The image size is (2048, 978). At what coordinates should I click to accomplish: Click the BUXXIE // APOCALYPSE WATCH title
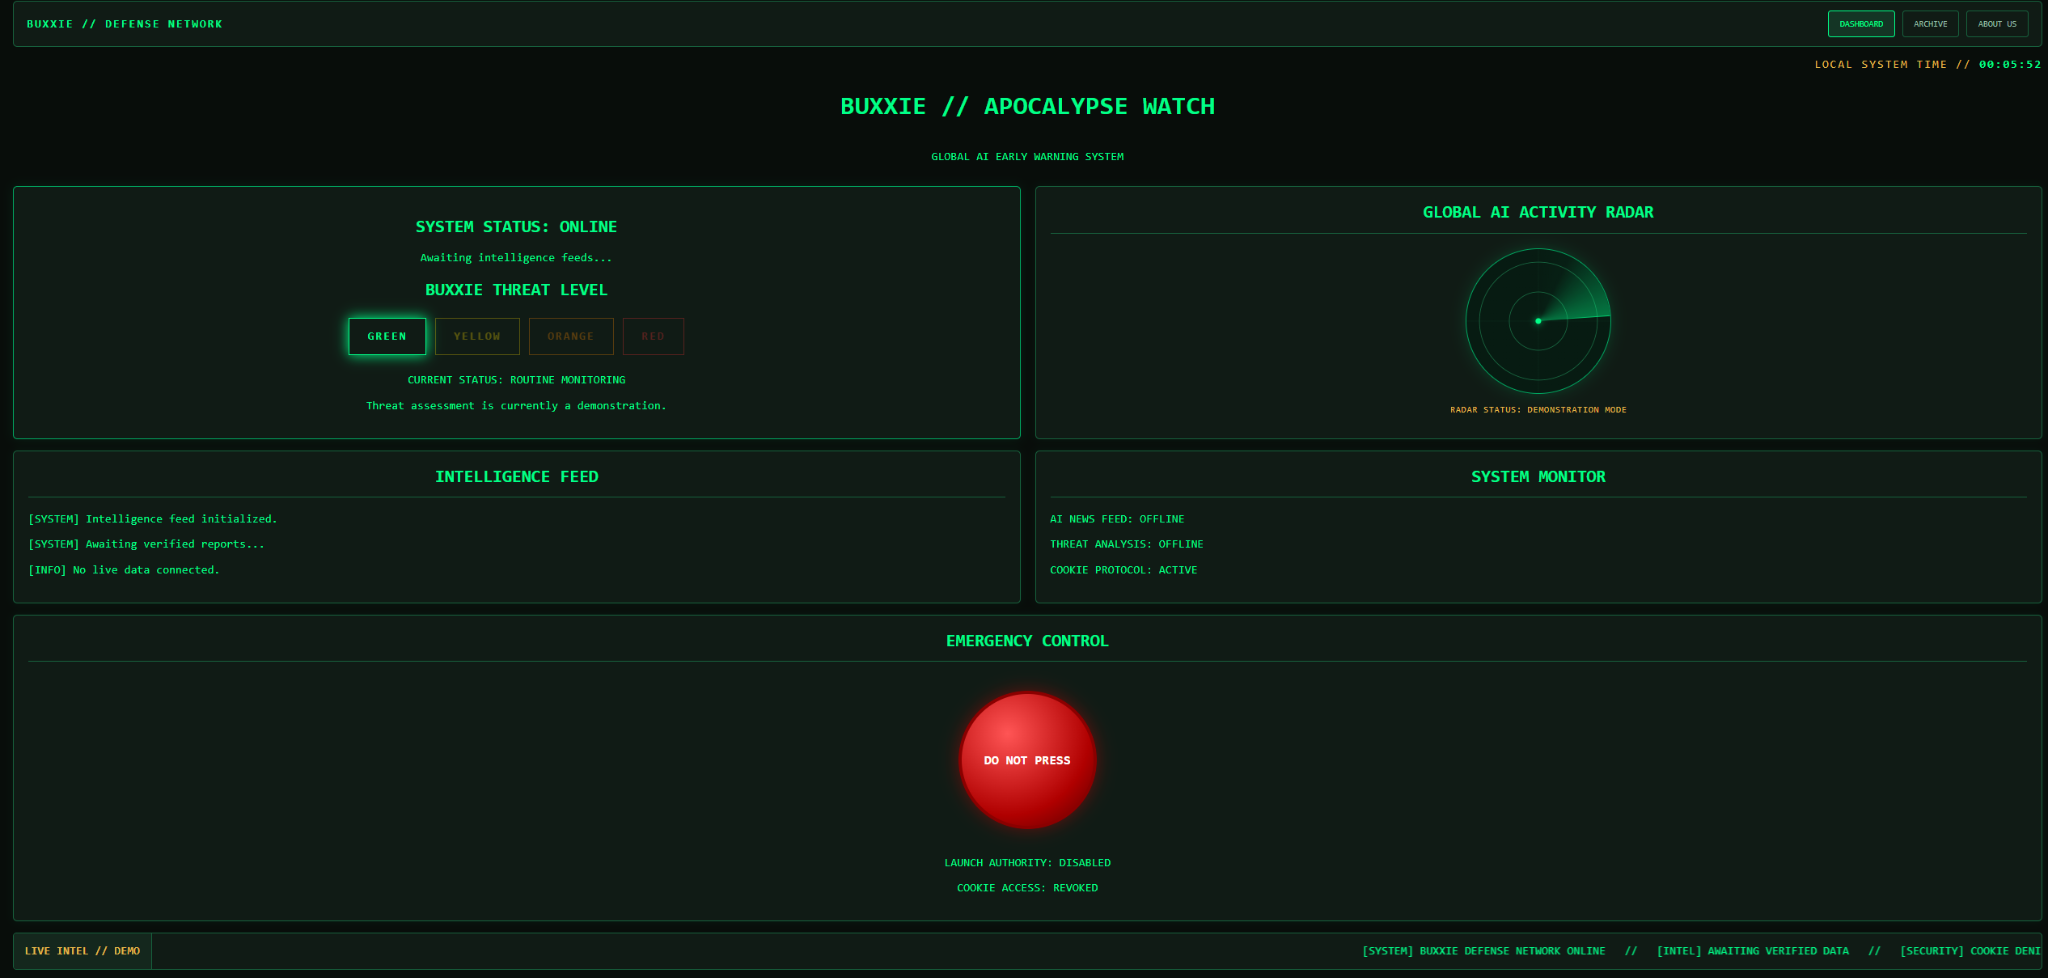click(x=1027, y=106)
